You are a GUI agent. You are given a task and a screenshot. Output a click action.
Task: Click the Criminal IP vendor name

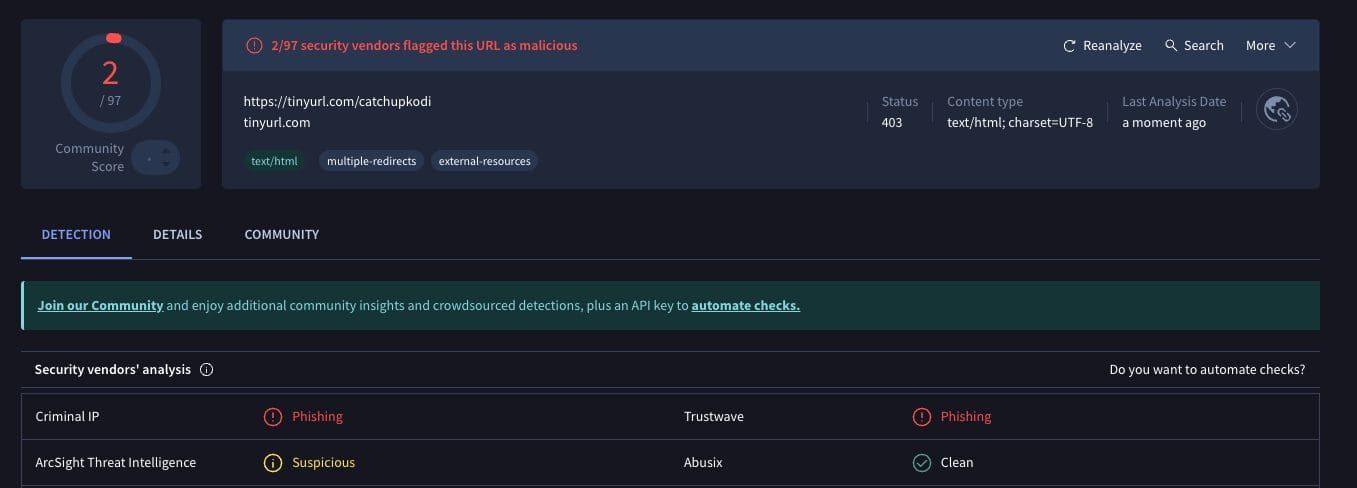pyautogui.click(x=67, y=417)
